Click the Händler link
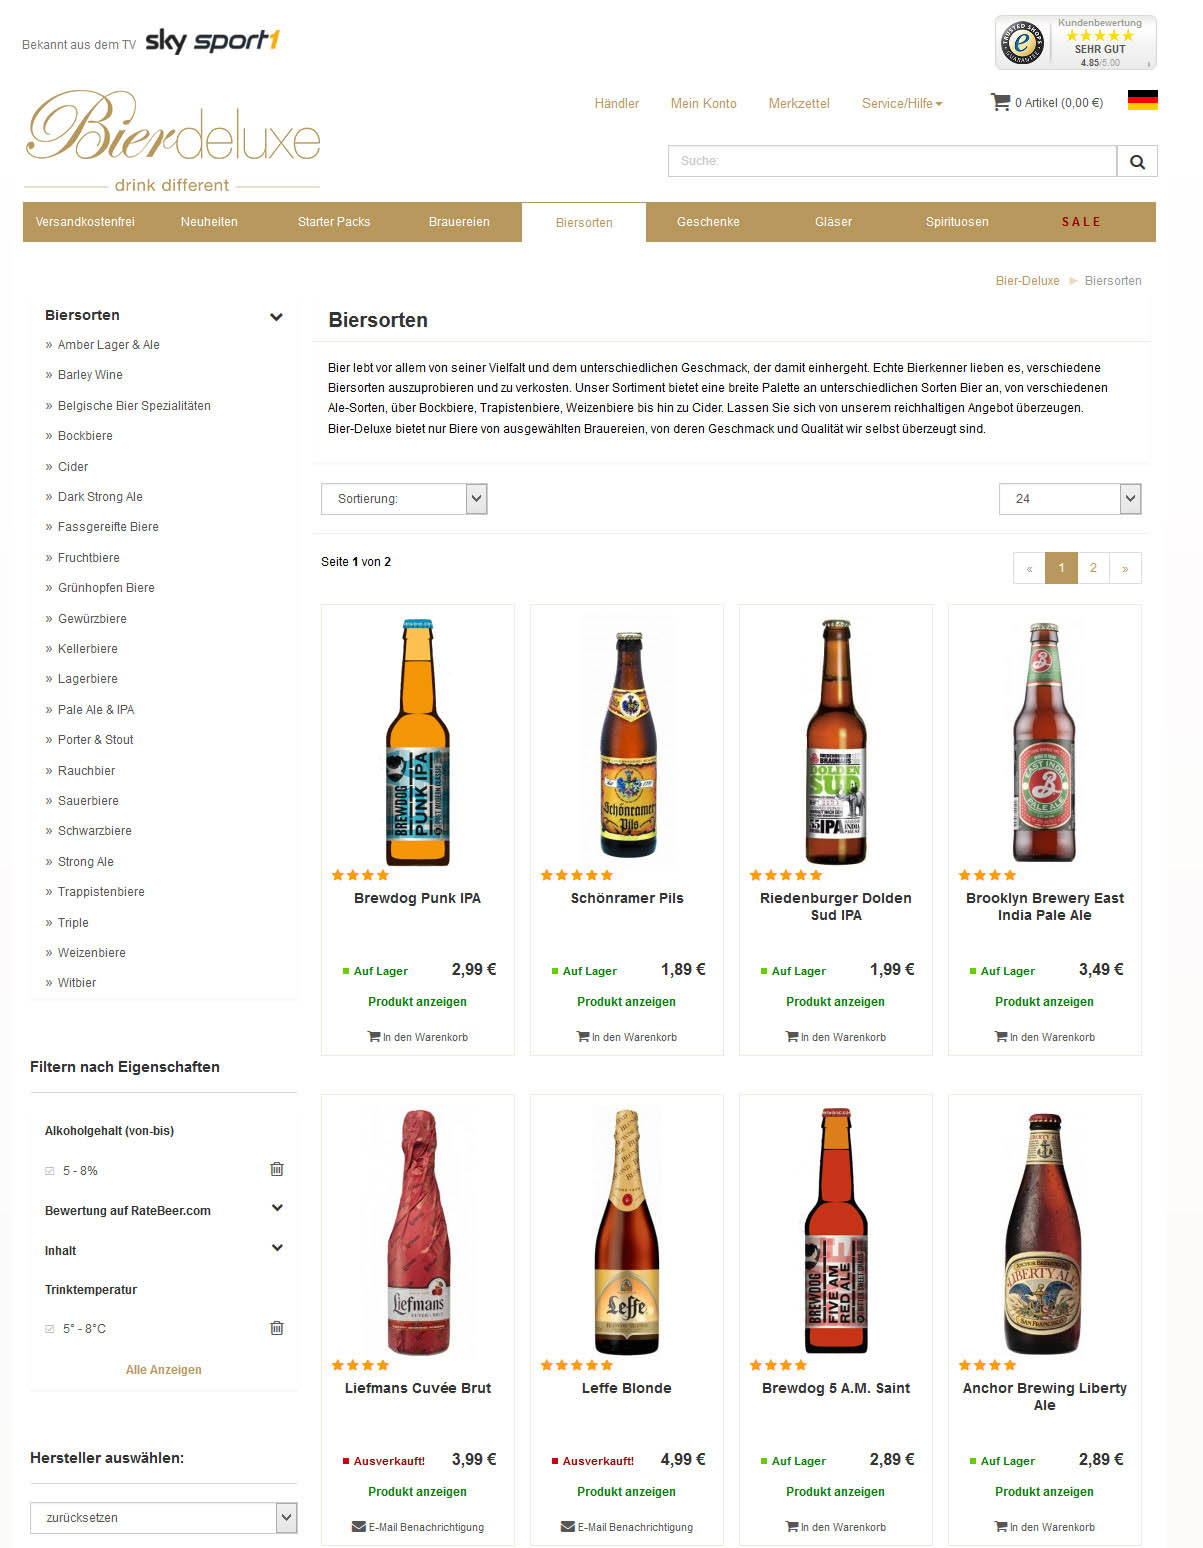Screen dimensions: 1203x1548 617,103
